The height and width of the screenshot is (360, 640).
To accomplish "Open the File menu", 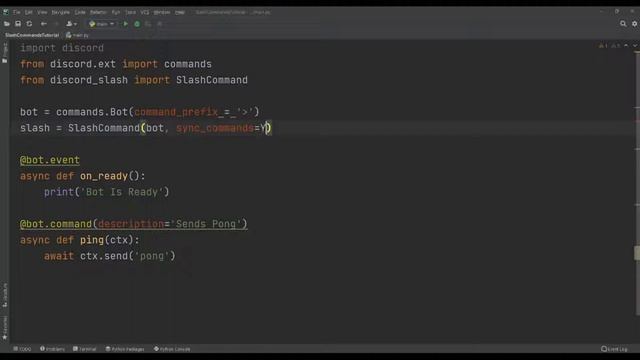I will (x=16, y=12).
